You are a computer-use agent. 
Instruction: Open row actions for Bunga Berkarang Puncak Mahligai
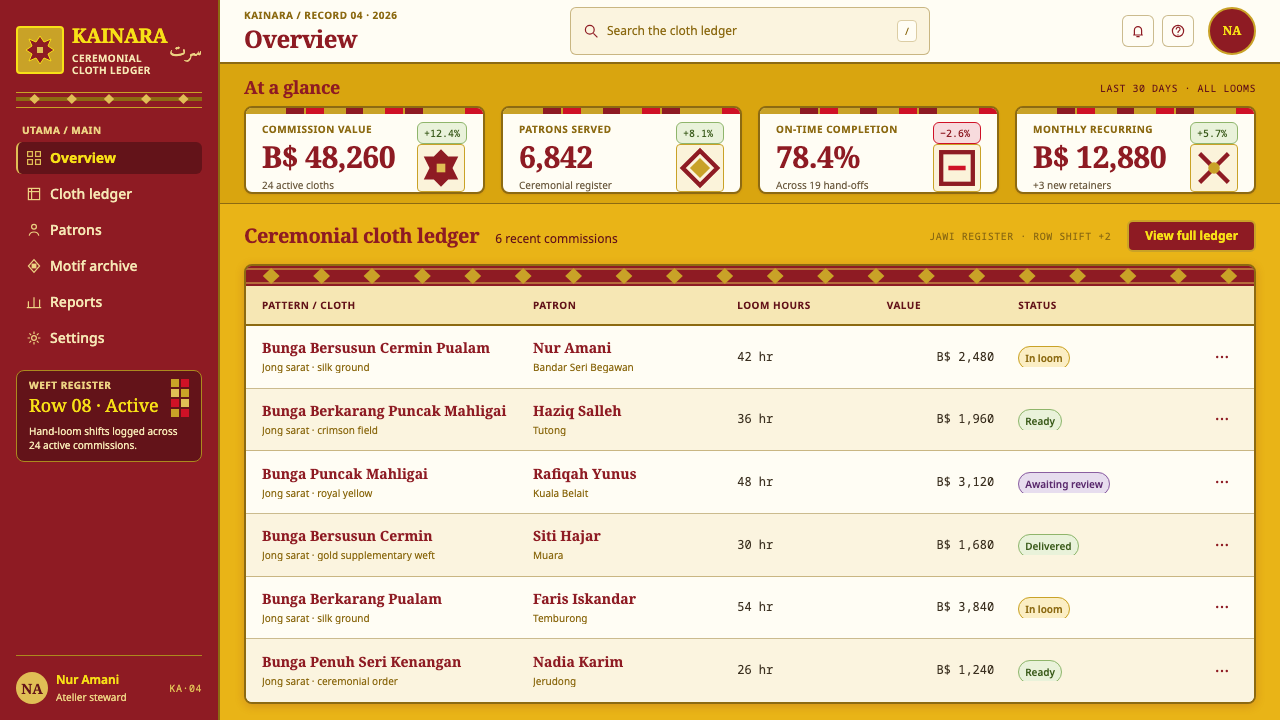(1222, 420)
